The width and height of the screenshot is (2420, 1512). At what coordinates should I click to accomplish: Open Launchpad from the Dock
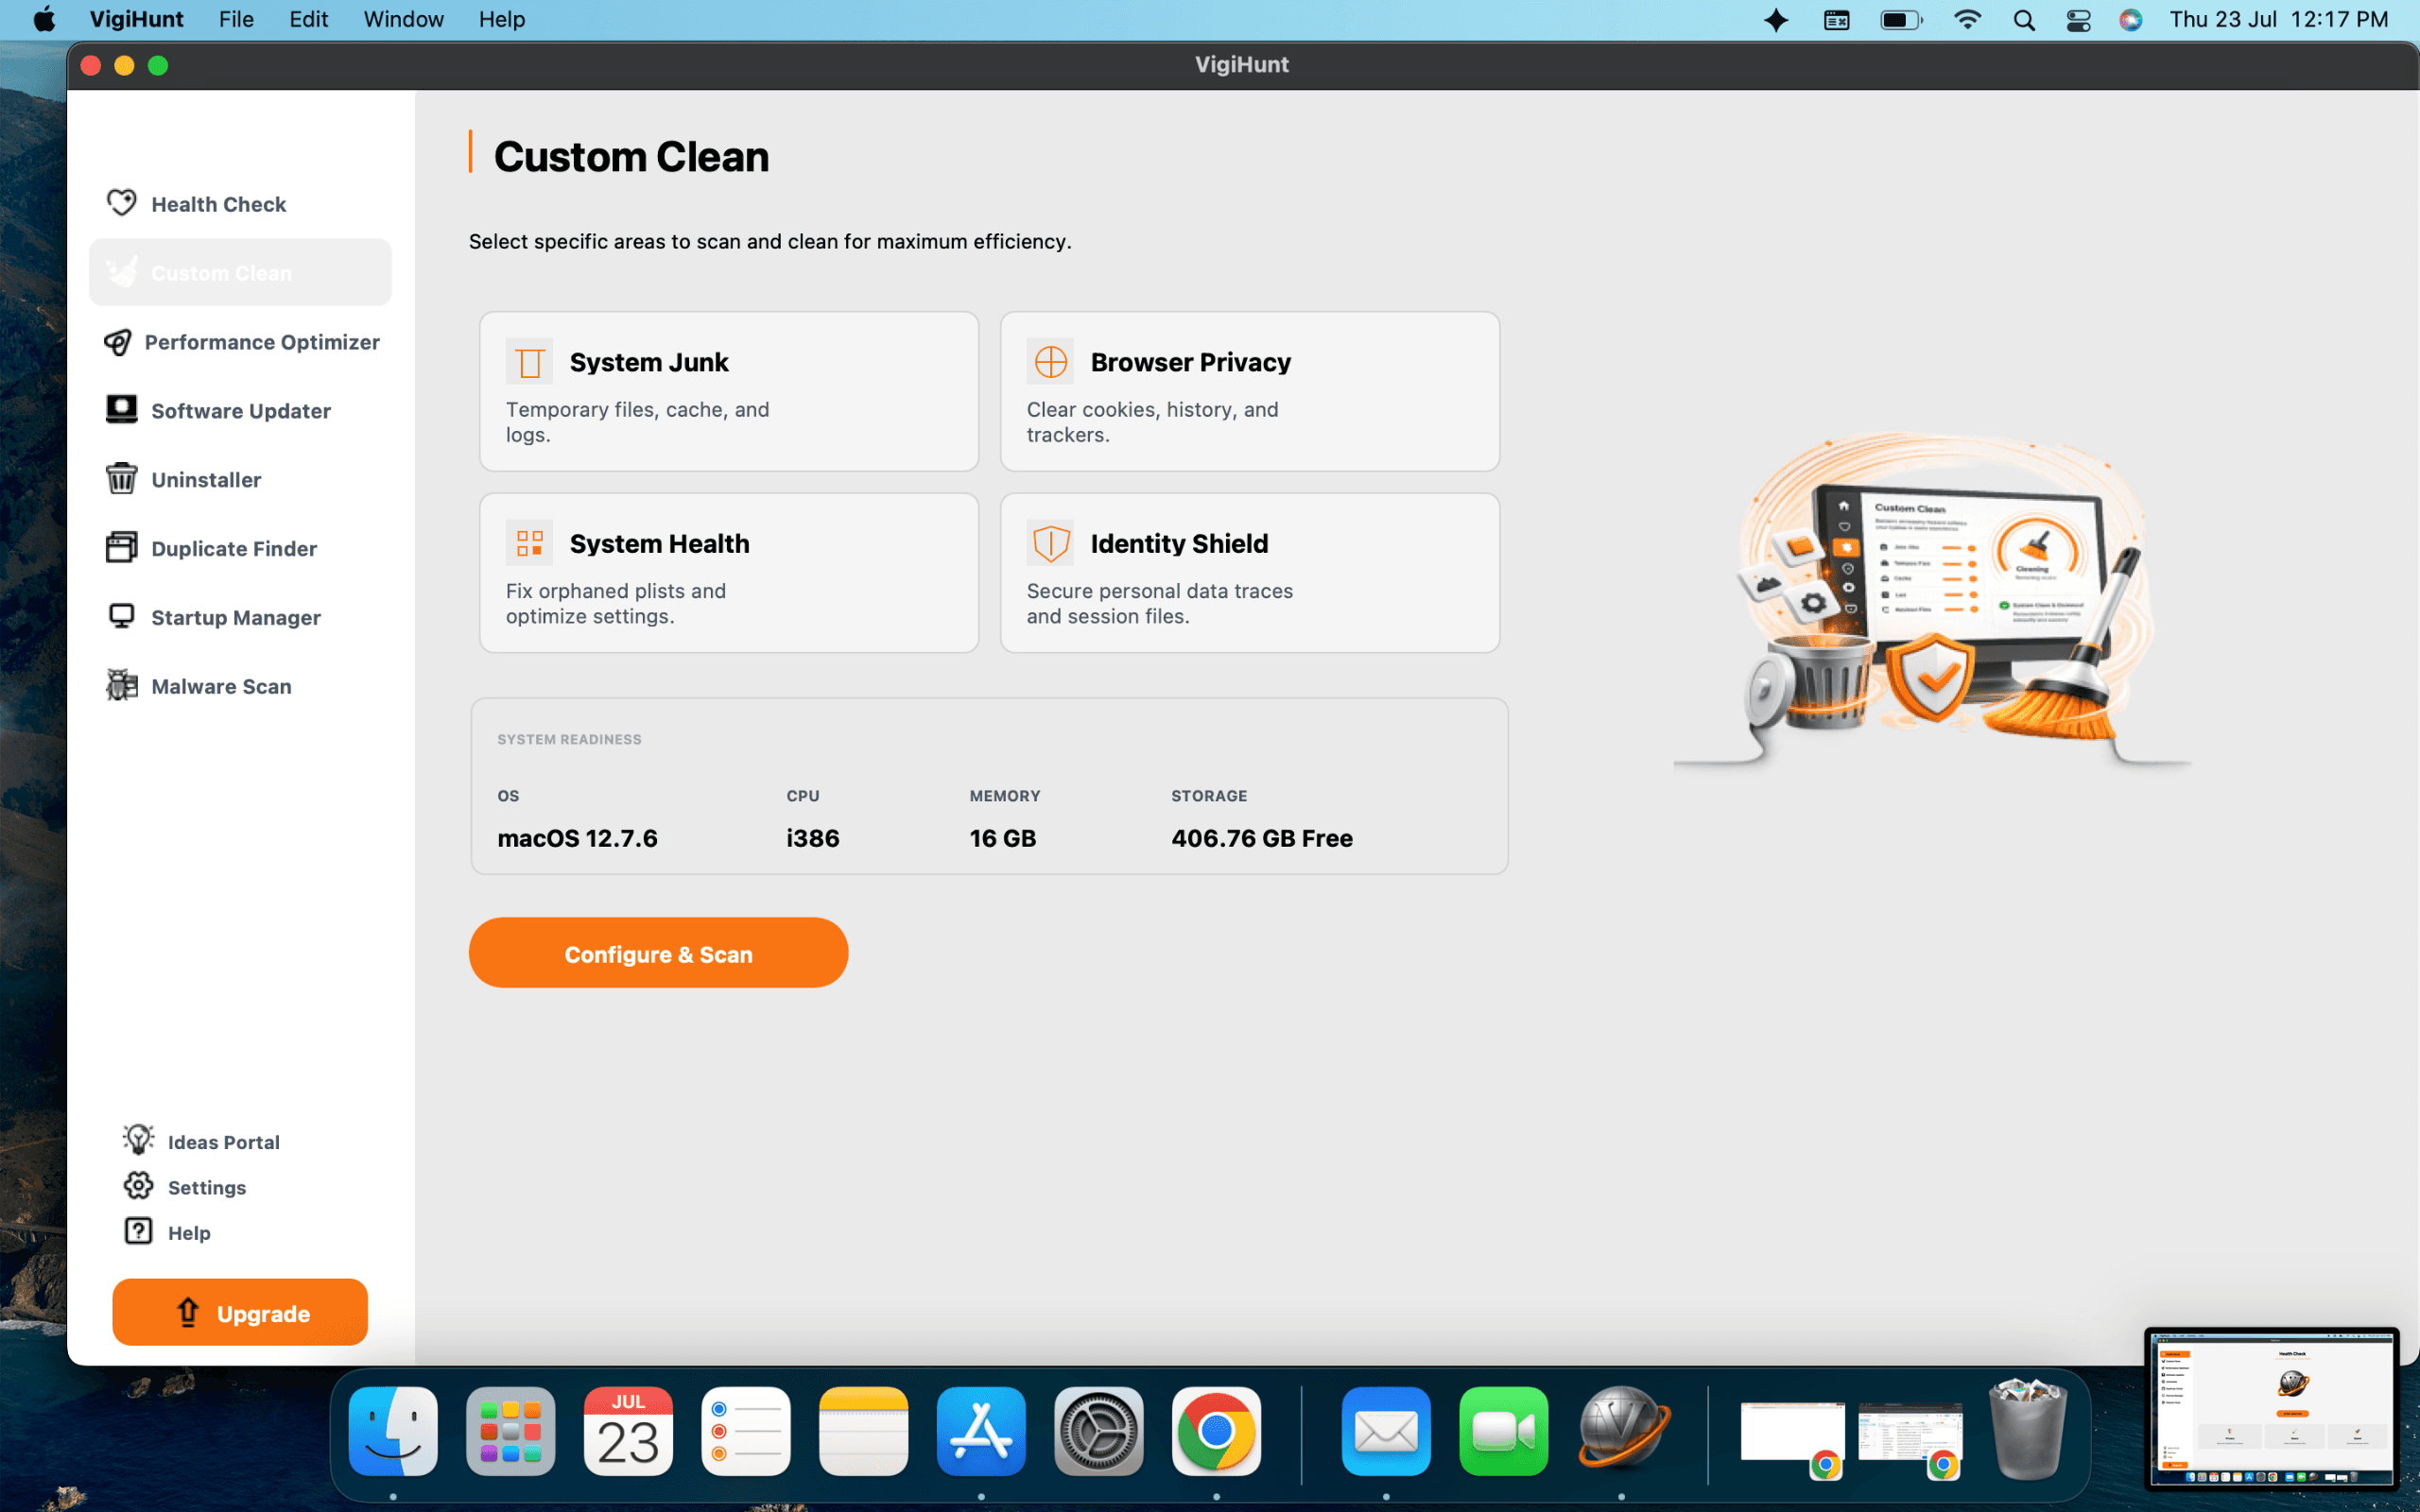(x=510, y=1431)
